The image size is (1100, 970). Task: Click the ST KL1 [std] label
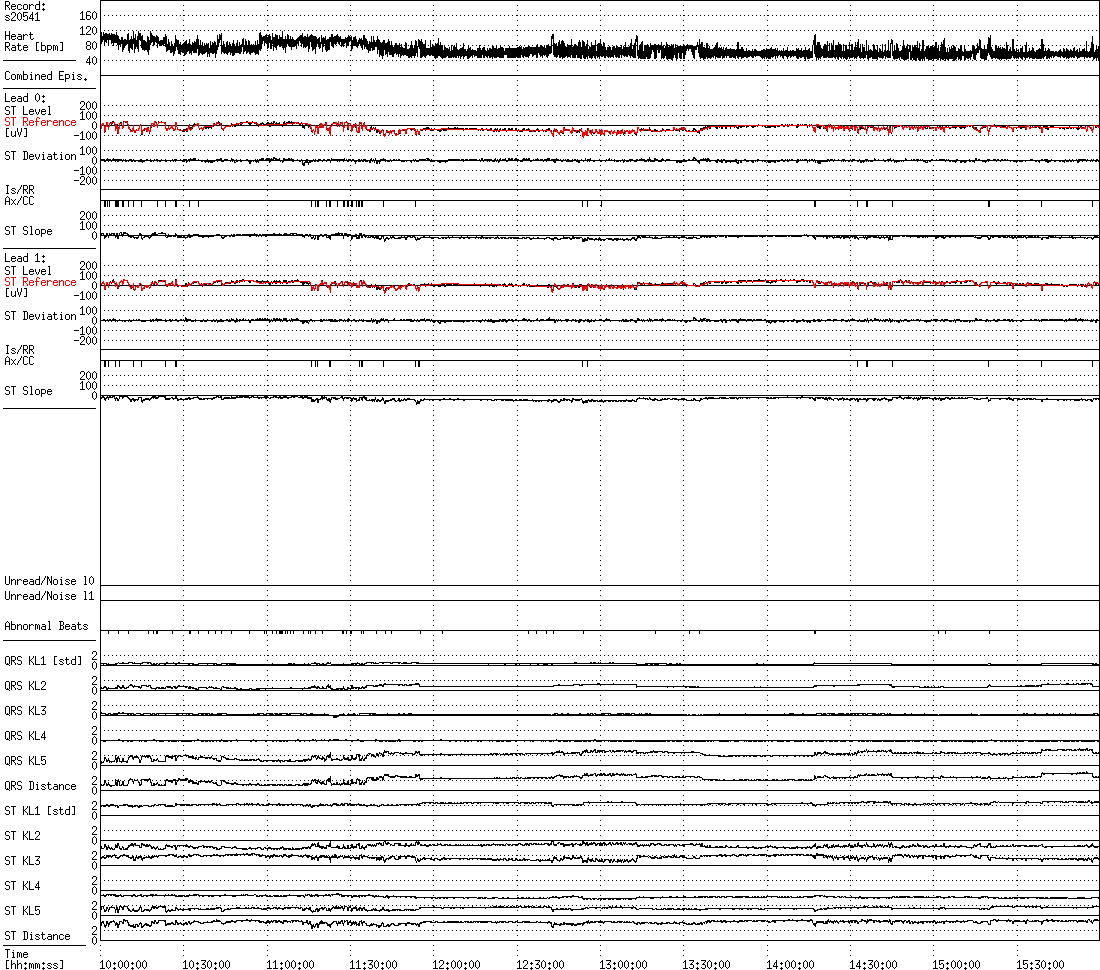coord(40,810)
